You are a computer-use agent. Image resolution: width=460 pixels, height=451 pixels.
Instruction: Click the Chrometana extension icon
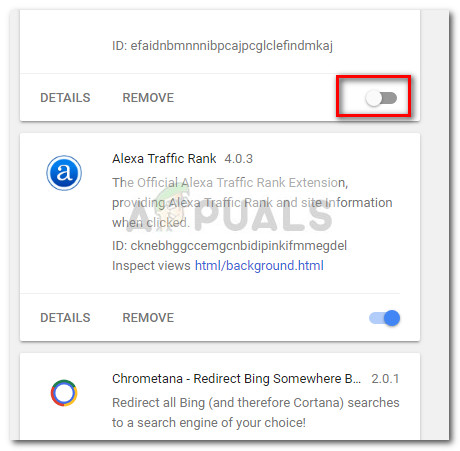coord(64,393)
